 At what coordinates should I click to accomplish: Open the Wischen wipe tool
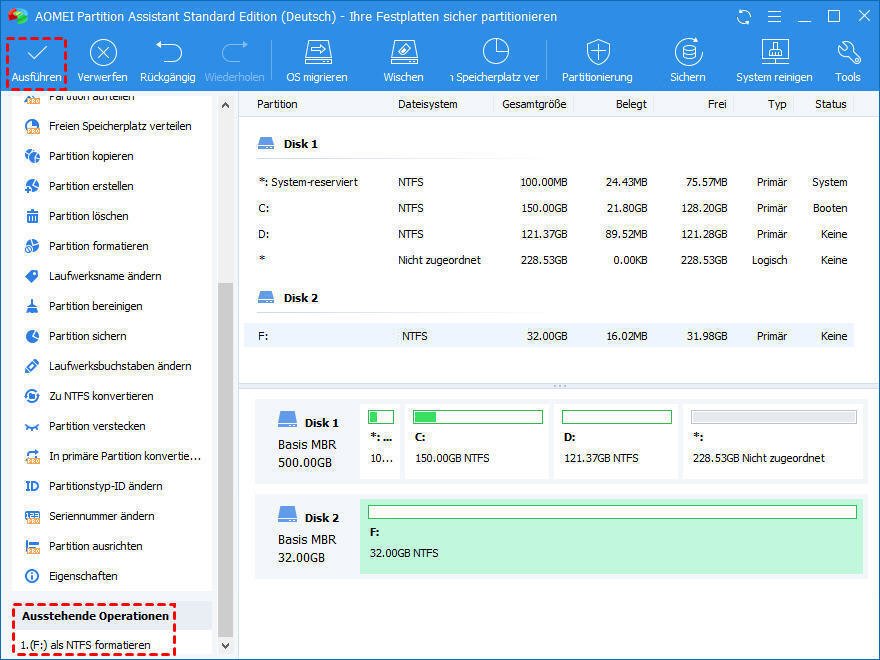[404, 62]
